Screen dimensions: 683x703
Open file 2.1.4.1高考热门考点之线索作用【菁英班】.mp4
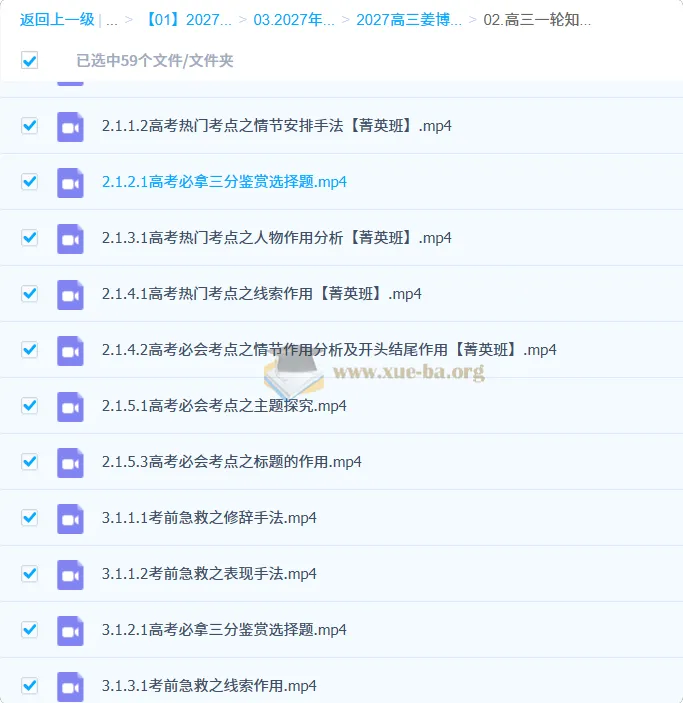261,294
